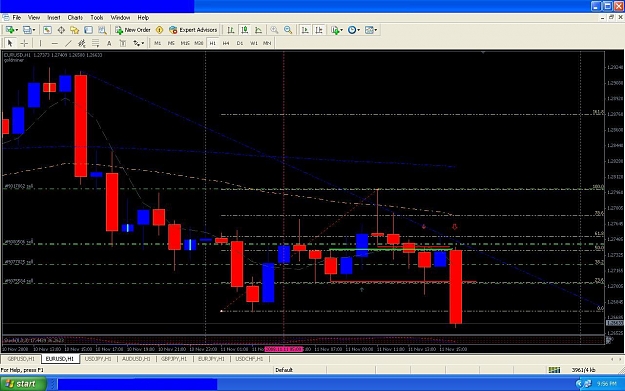625x391 pixels.
Task: Select the vertical line drawing tool
Action: [40, 43]
